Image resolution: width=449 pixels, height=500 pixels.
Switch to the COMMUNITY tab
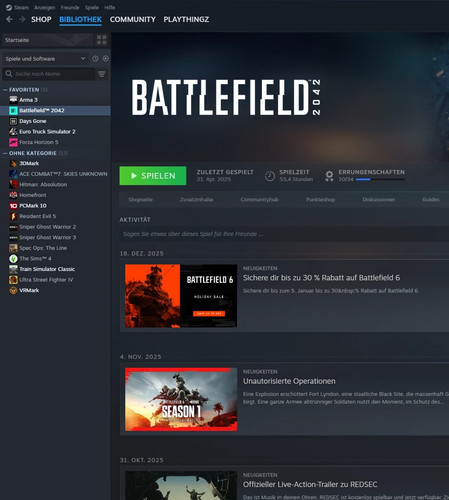pyautogui.click(x=133, y=19)
